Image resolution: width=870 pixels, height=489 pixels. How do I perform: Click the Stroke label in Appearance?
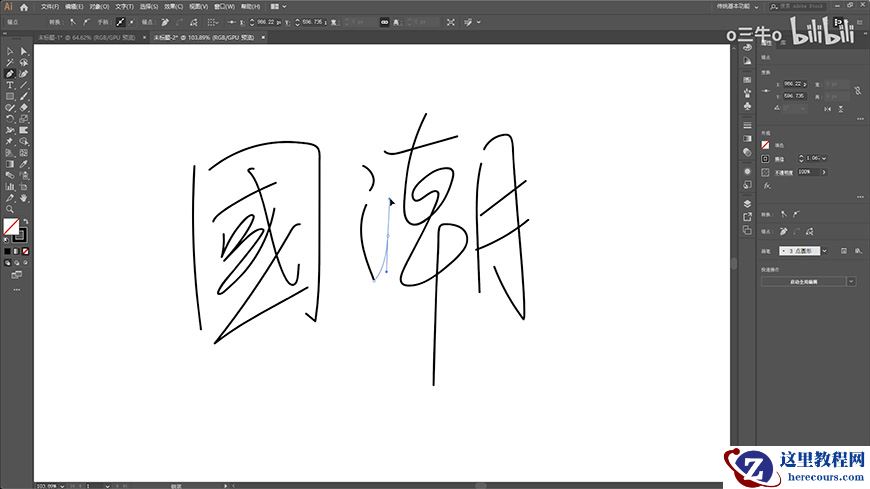click(780, 159)
